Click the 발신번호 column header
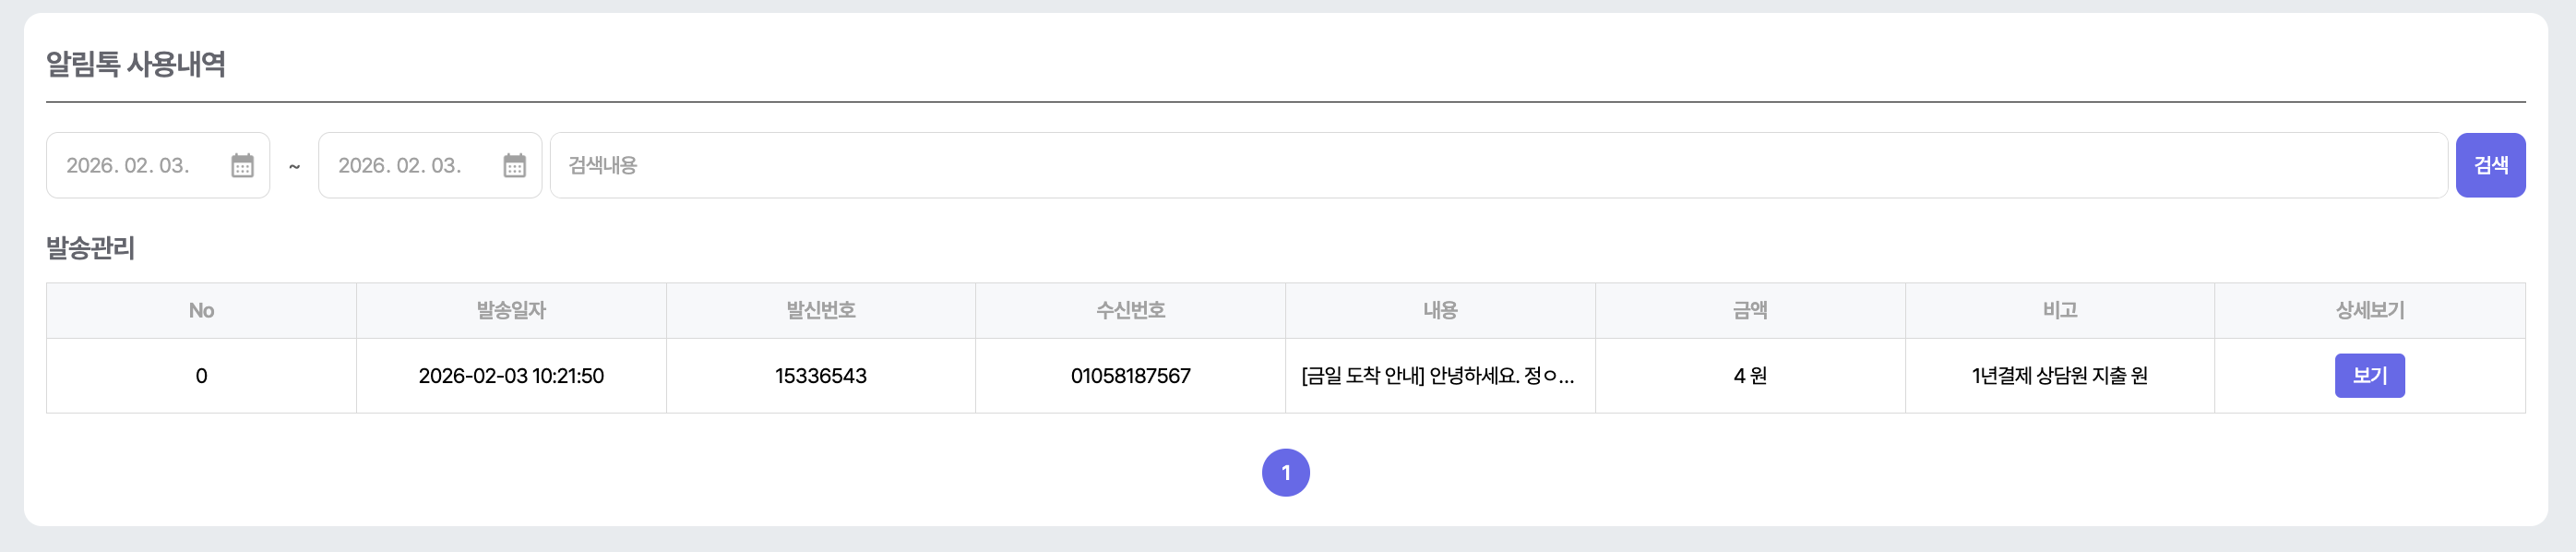This screenshot has width=2576, height=552. point(821,311)
